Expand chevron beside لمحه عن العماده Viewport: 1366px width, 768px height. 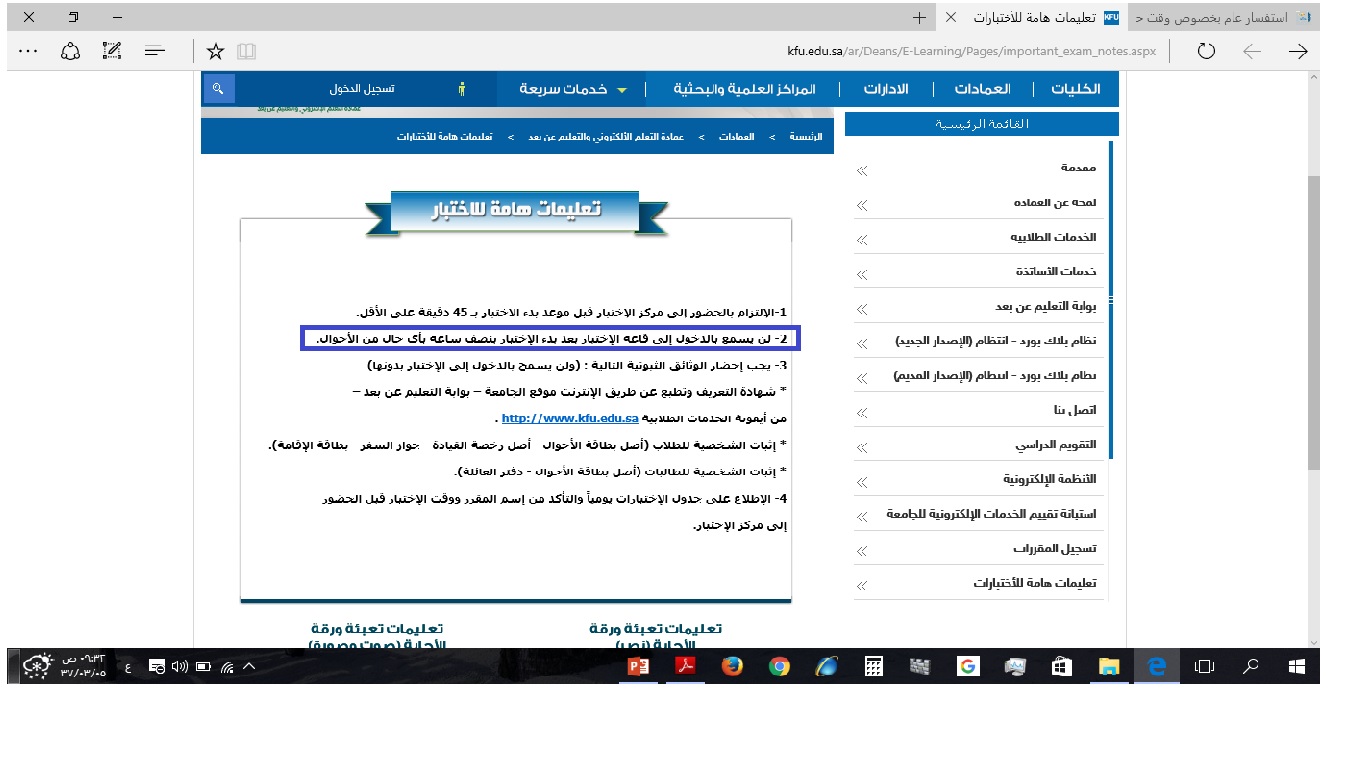pos(862,206)
